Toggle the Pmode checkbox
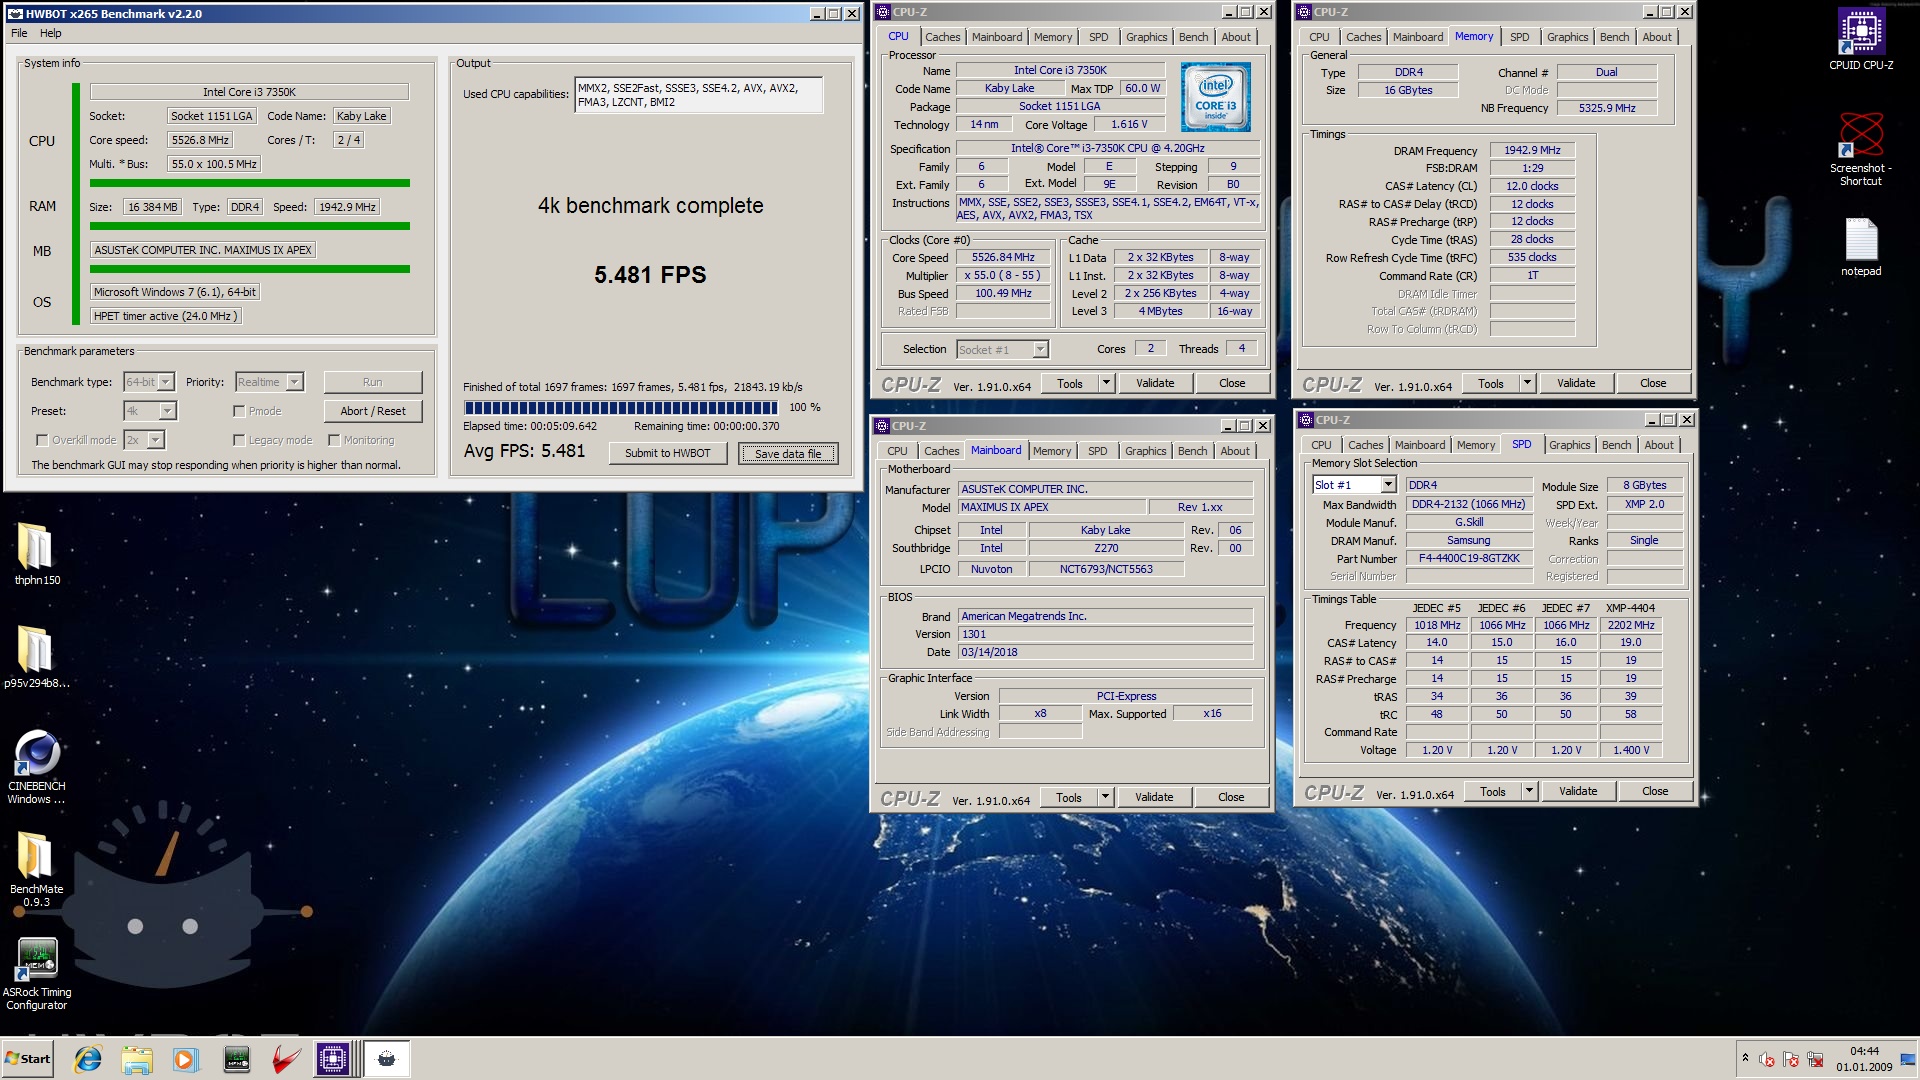Screen dimensions: 1920x1080 point(239,411)
